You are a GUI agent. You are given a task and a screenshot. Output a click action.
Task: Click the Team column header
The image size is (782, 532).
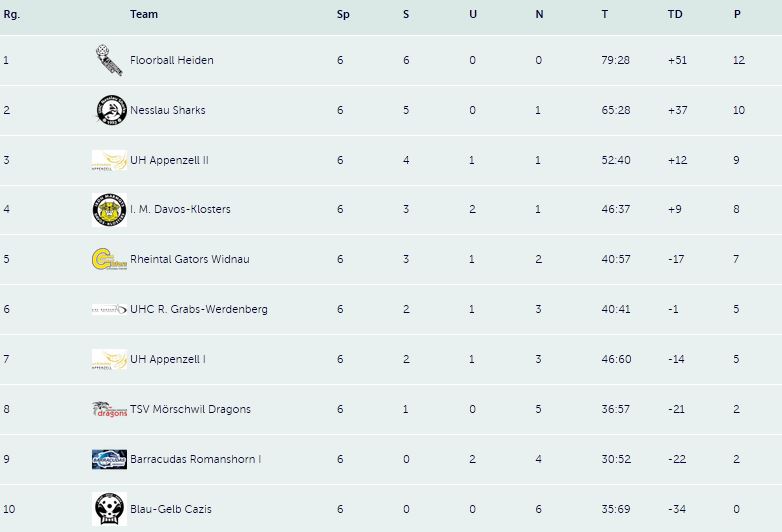144,14
